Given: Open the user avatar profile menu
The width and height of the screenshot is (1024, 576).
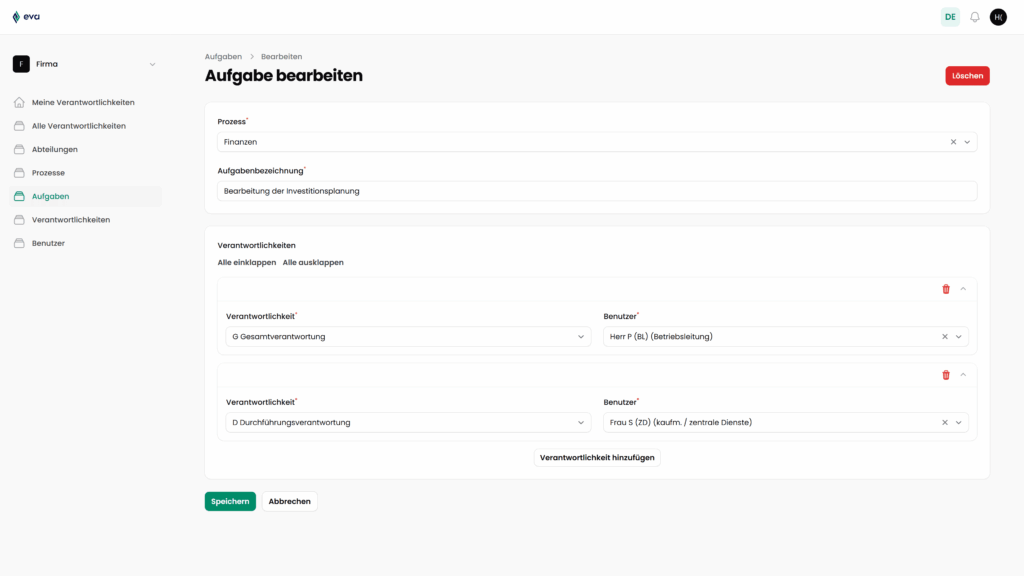Looking at the screenshot, I should [998, 17].
